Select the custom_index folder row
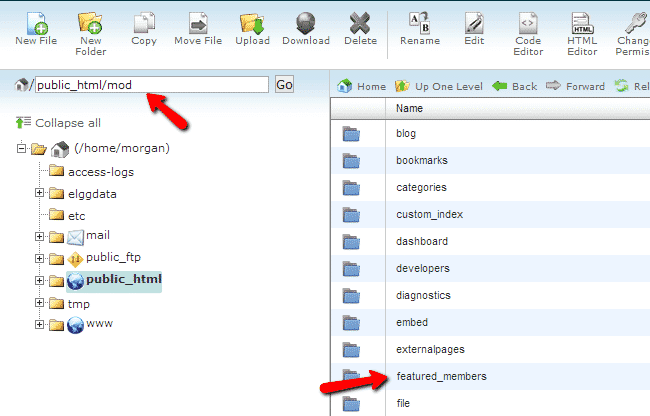 point(490,214)
